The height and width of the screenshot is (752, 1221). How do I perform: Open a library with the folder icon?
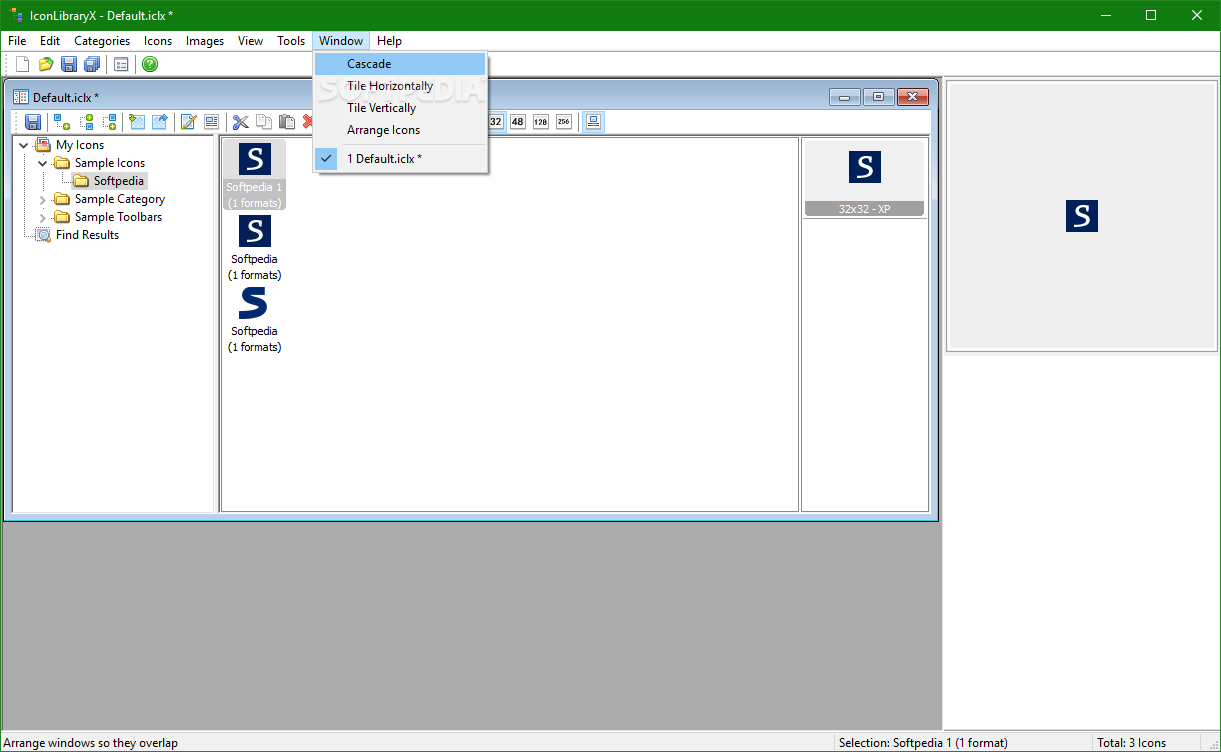point(46,64)
